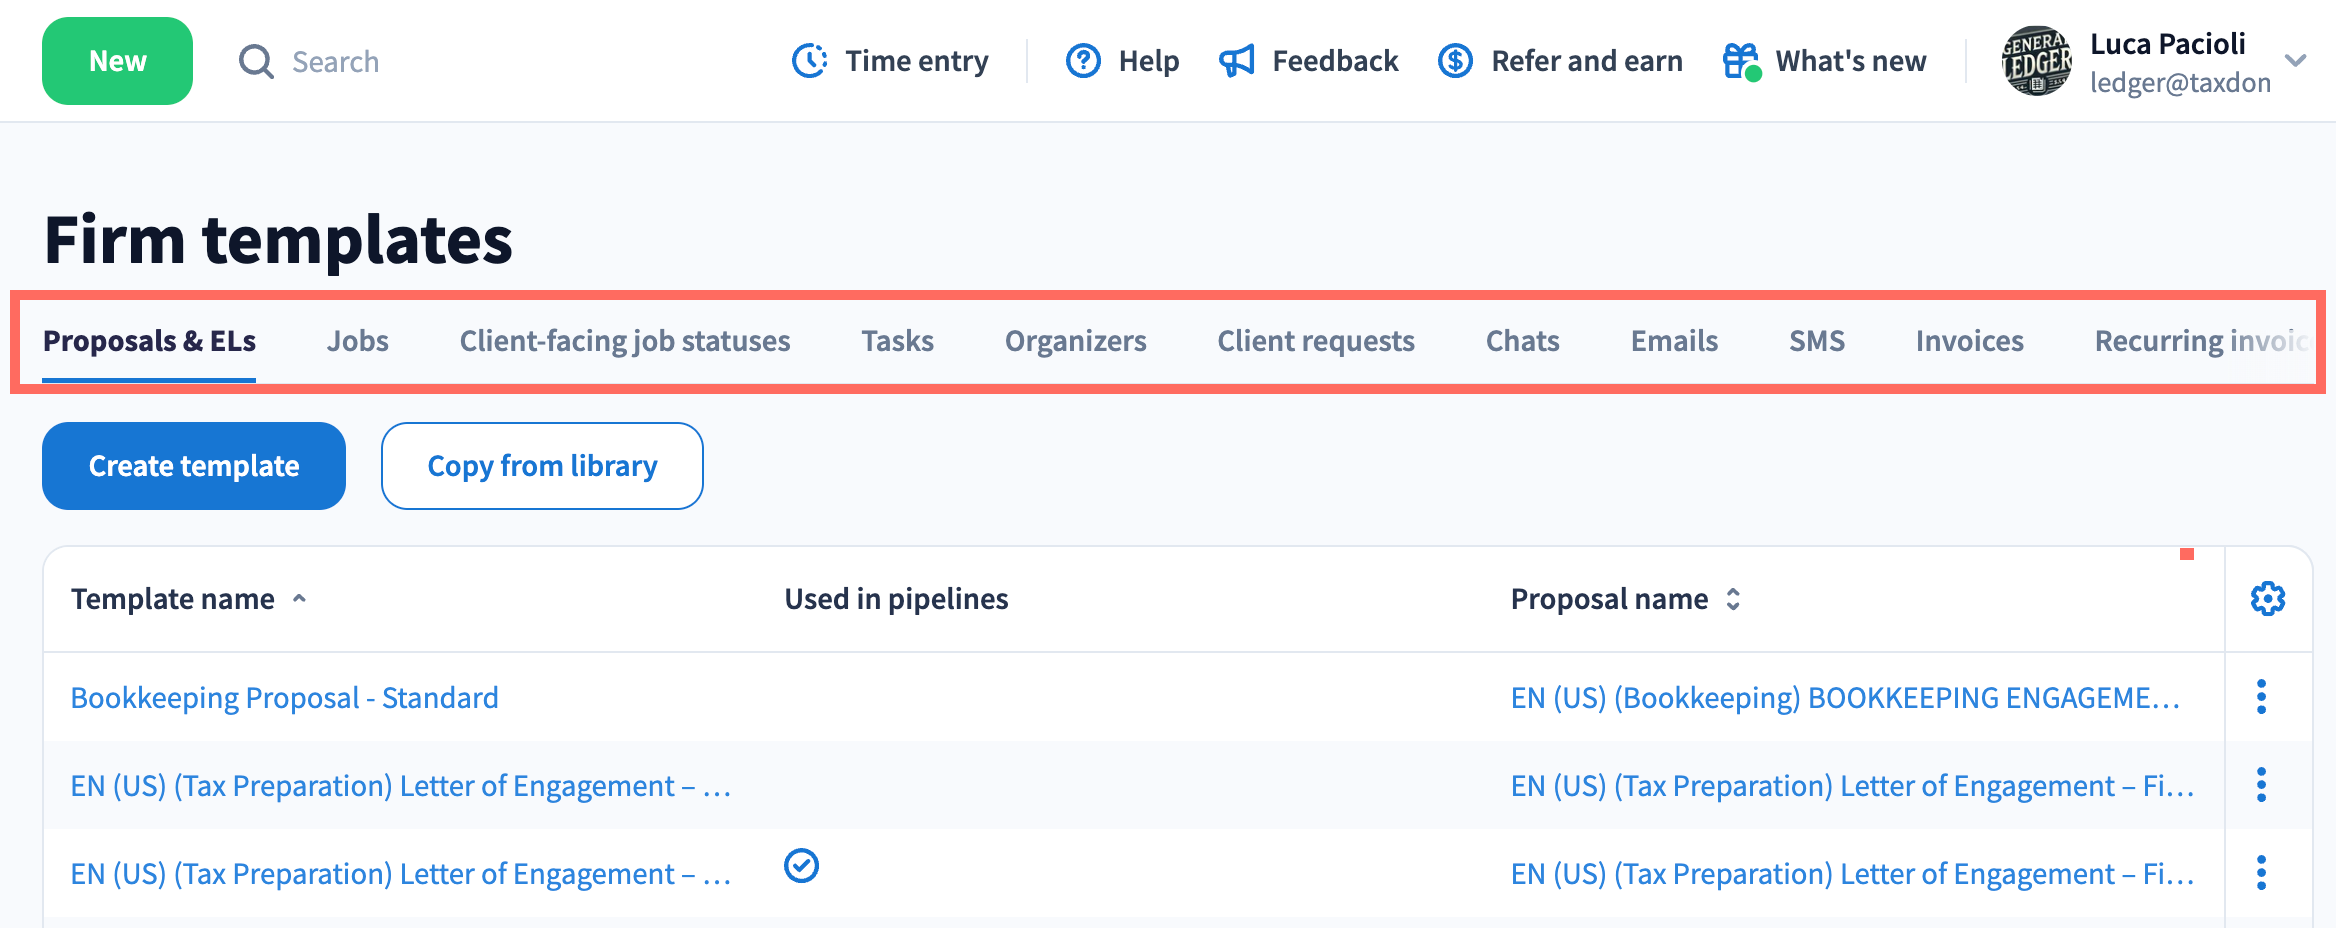Open Help via the question mark icon
This screenshot has width=2336, height=928.
[x=1083, y=61]
